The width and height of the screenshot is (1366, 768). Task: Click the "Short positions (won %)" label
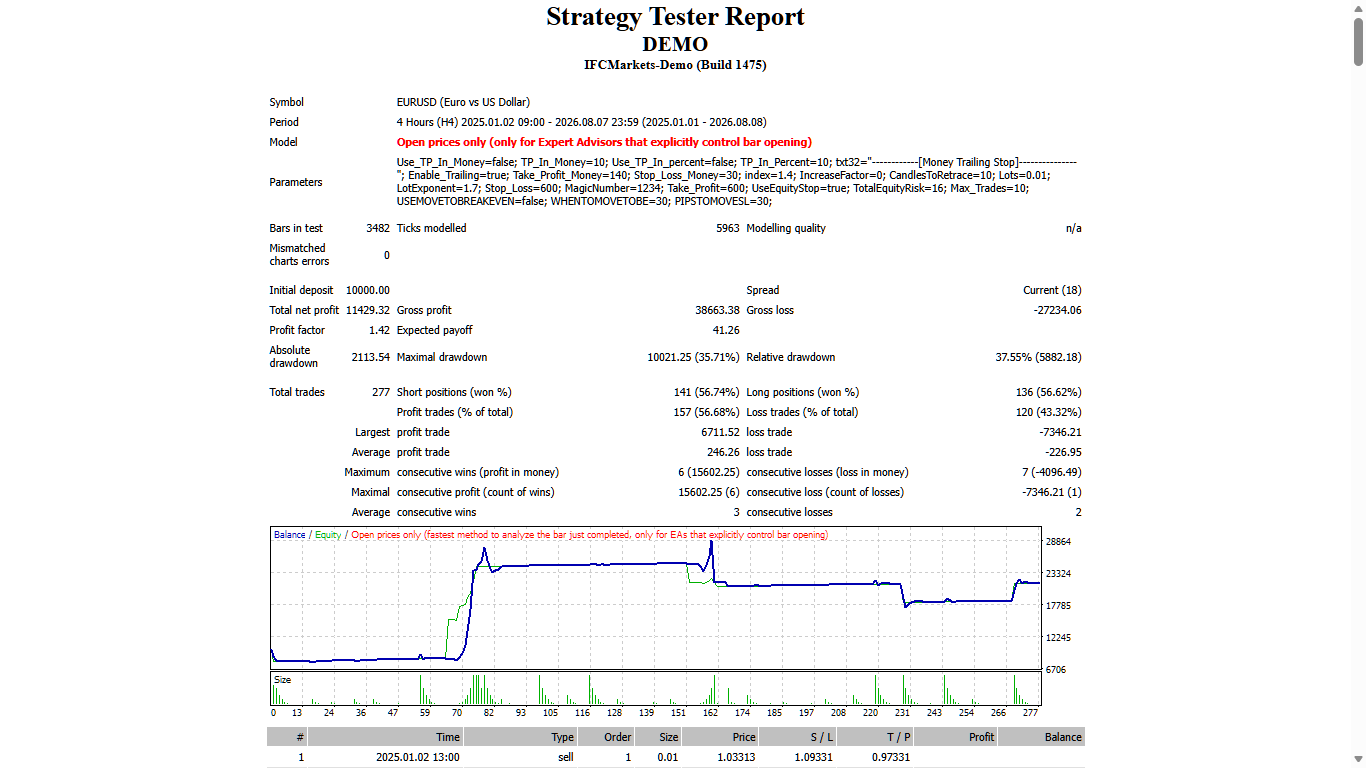pyautogui.click(x=454, y=392)
